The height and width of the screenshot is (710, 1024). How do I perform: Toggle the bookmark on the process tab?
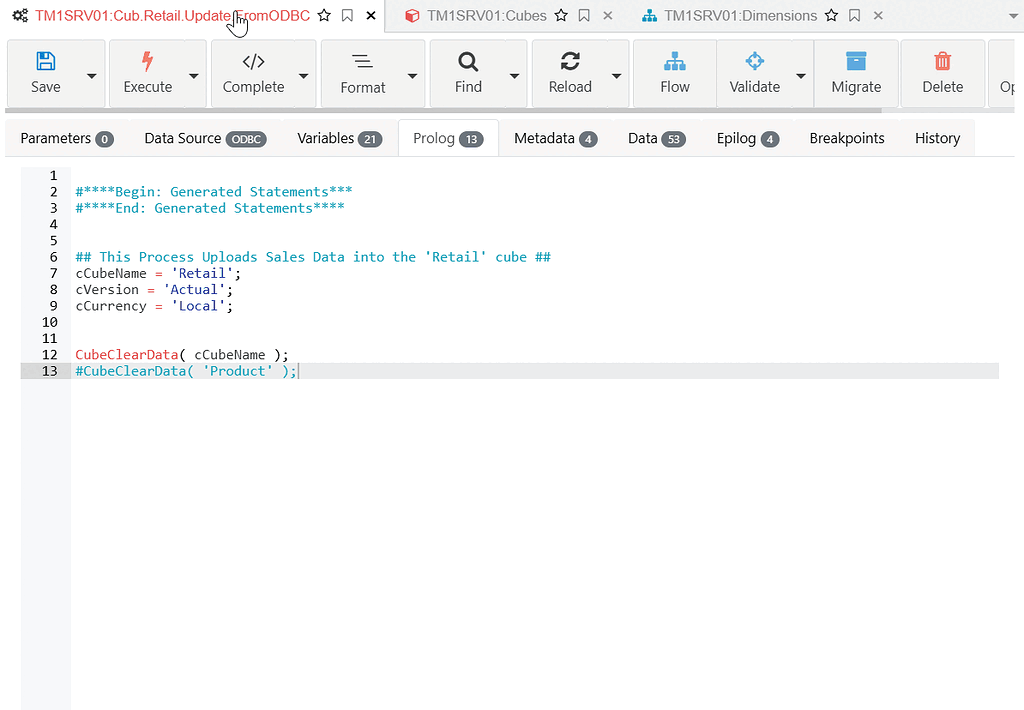(x=347, y=16)
